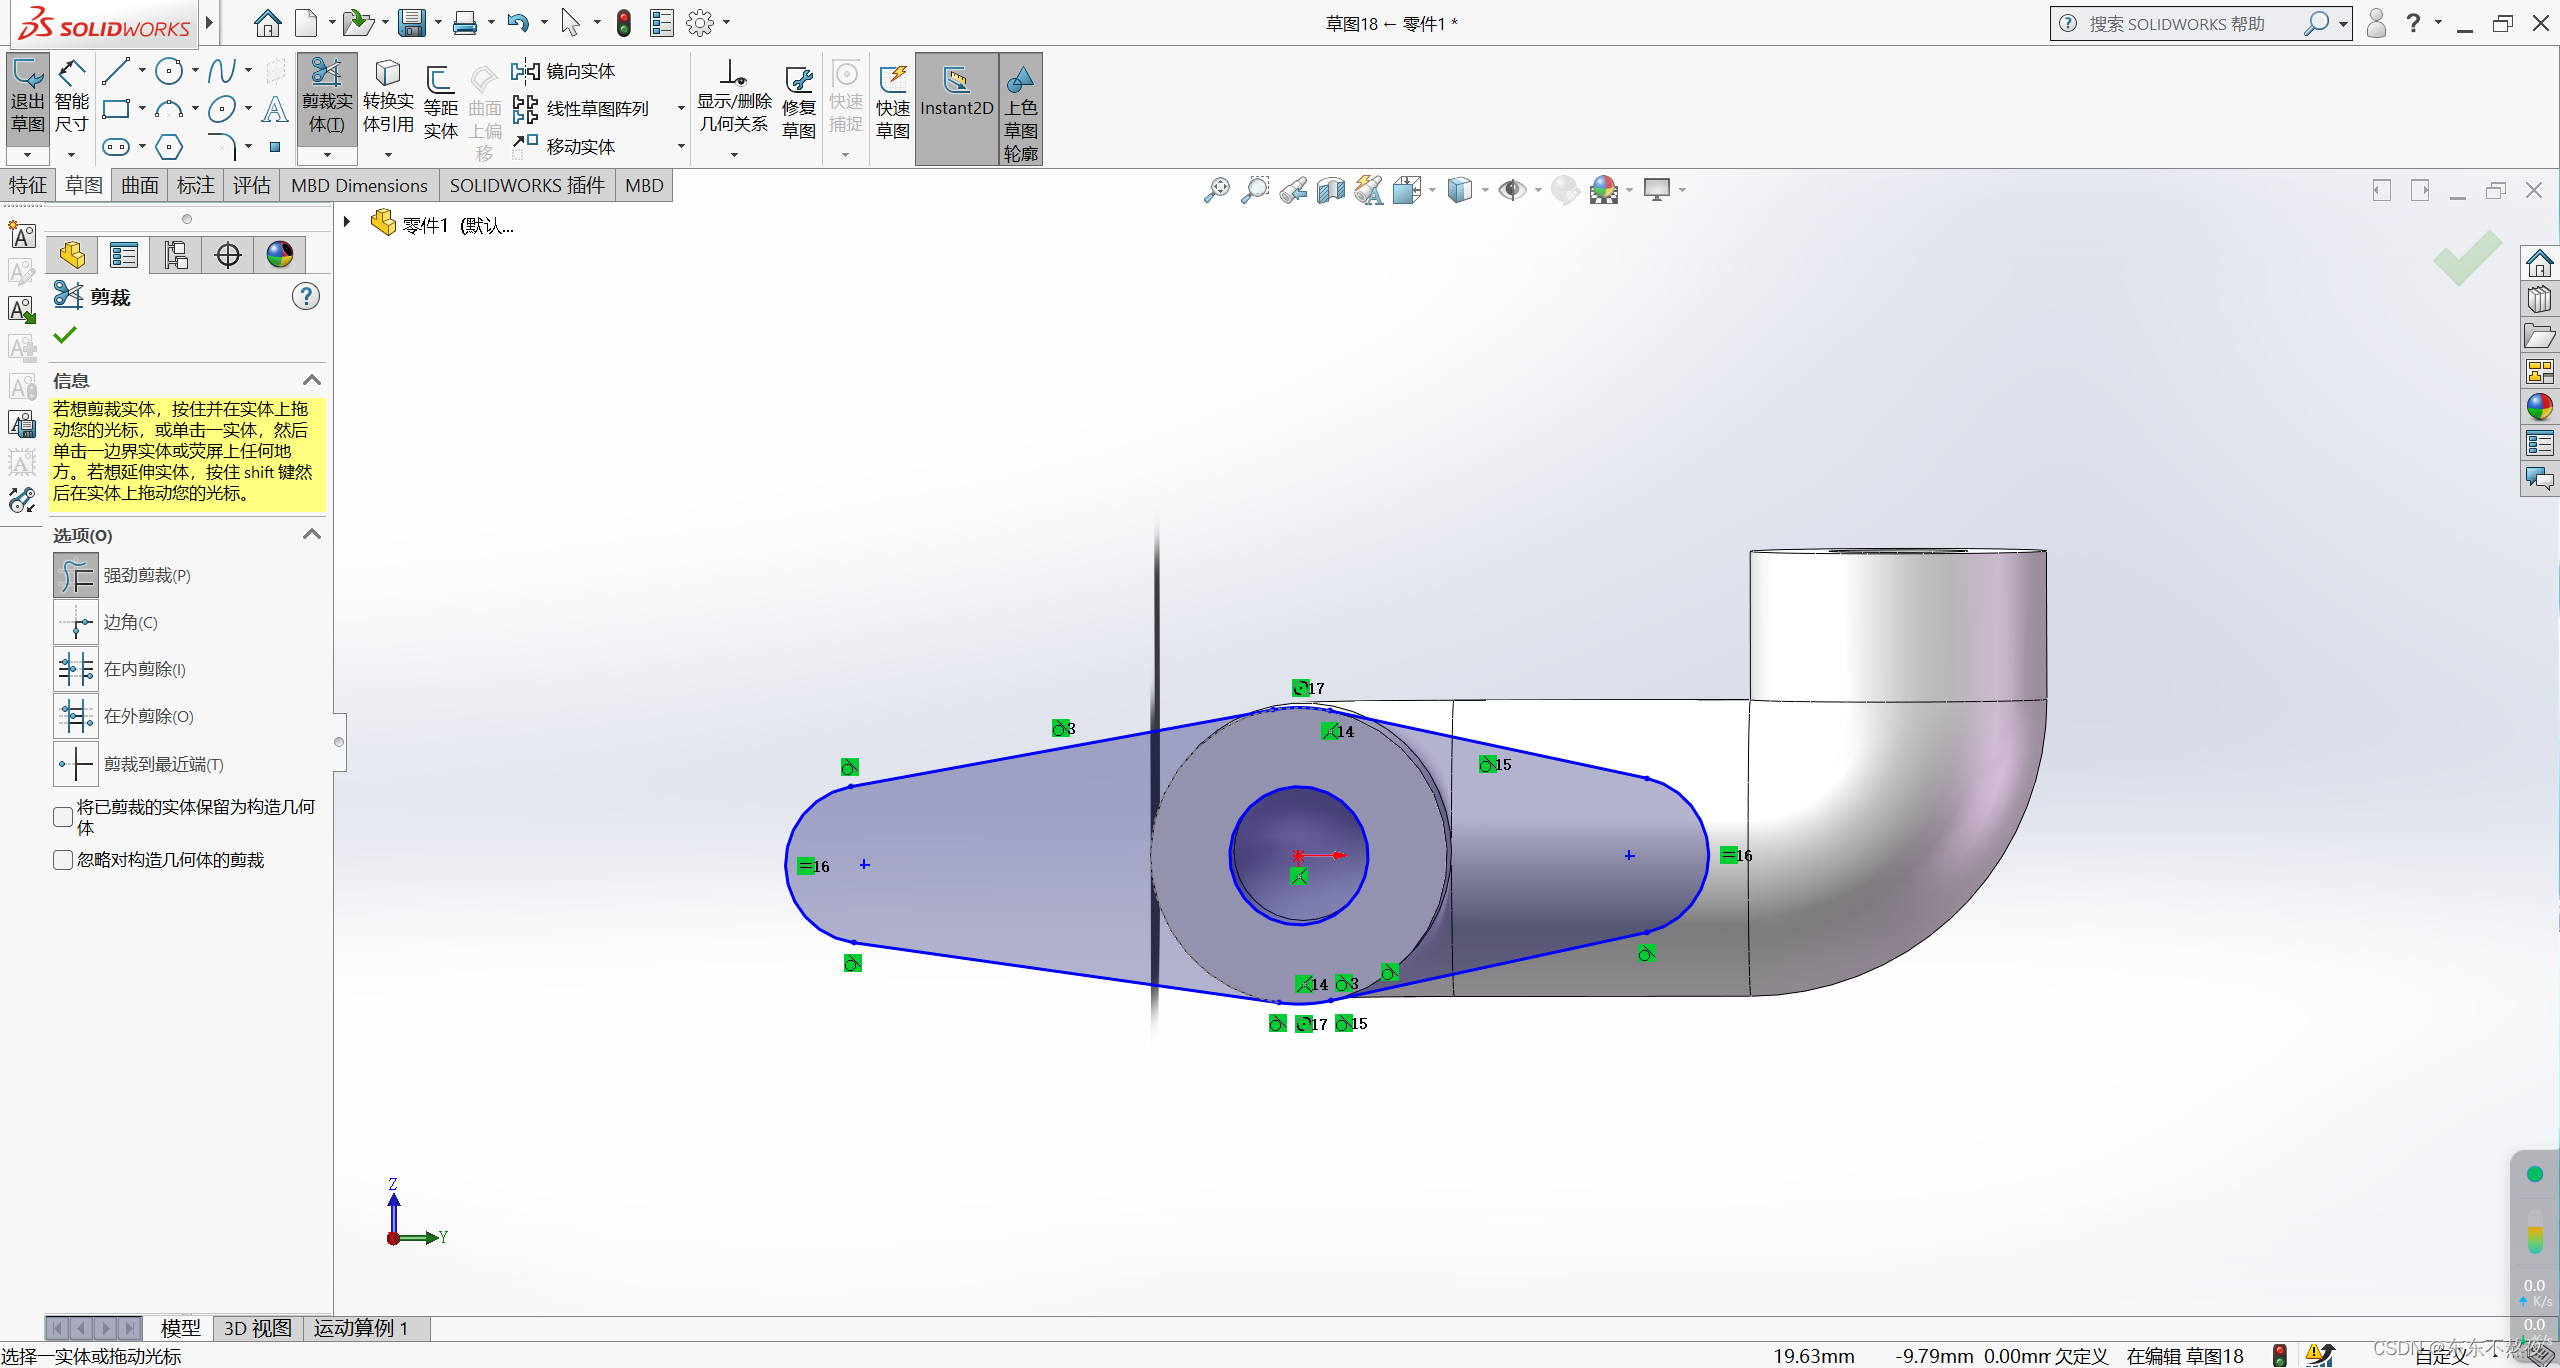Open Appearances color ball in task pane
This screenshot has width=2560, height=1368.
2539,407
